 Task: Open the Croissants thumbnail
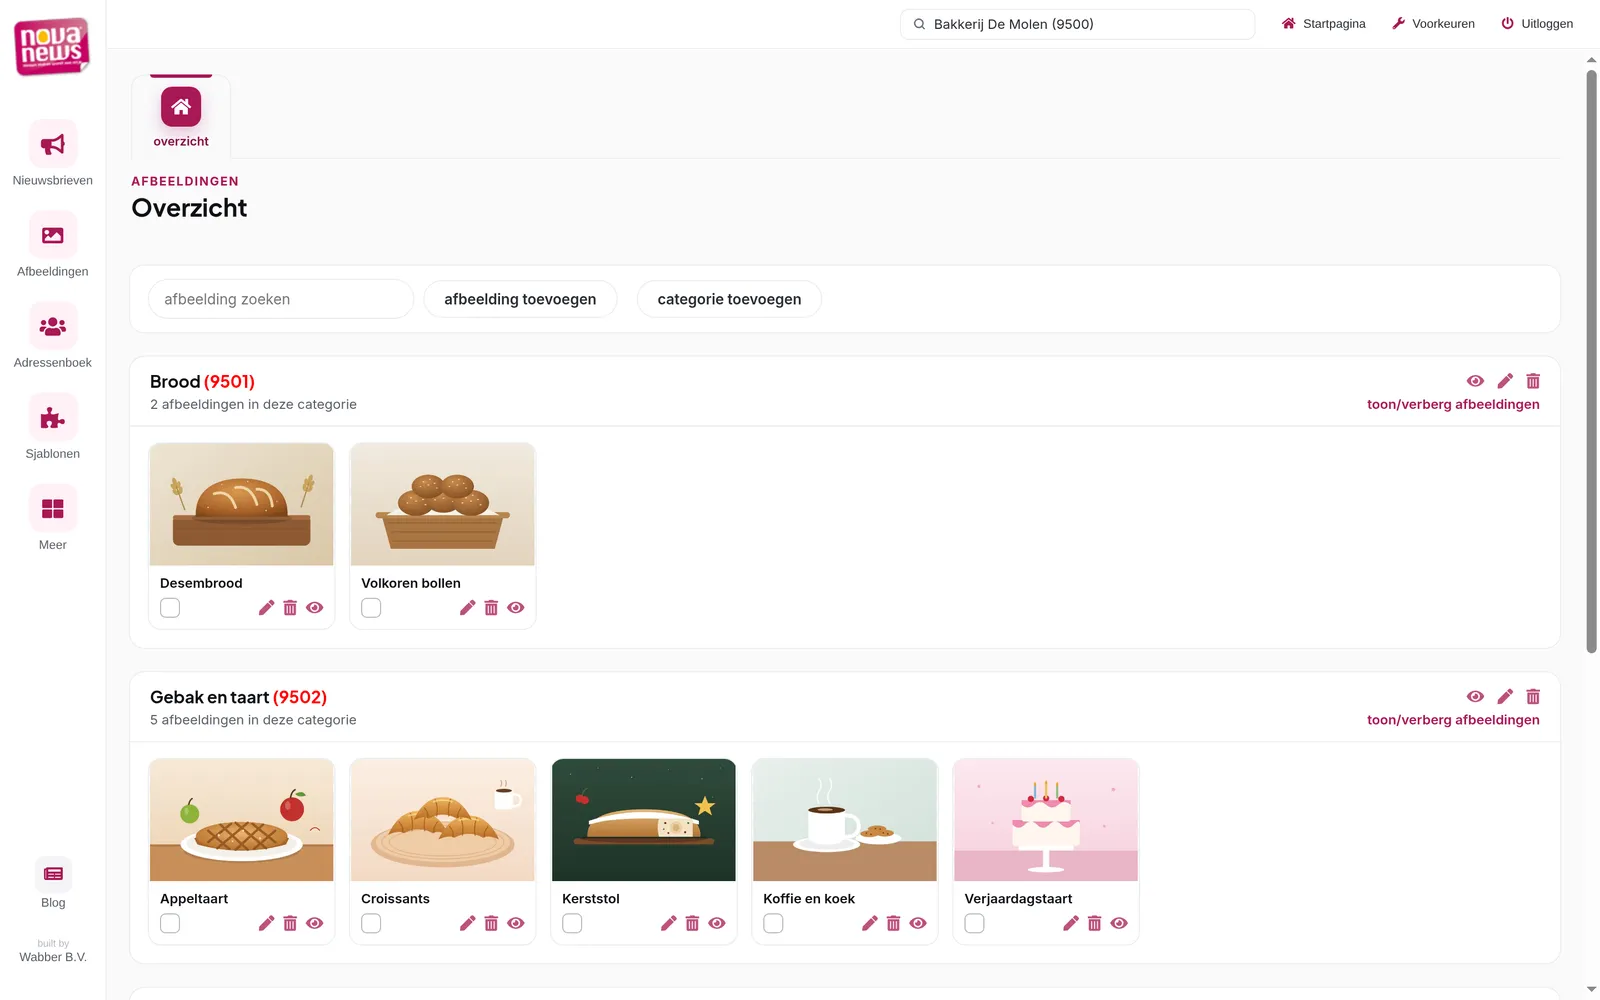coord(443,820)
